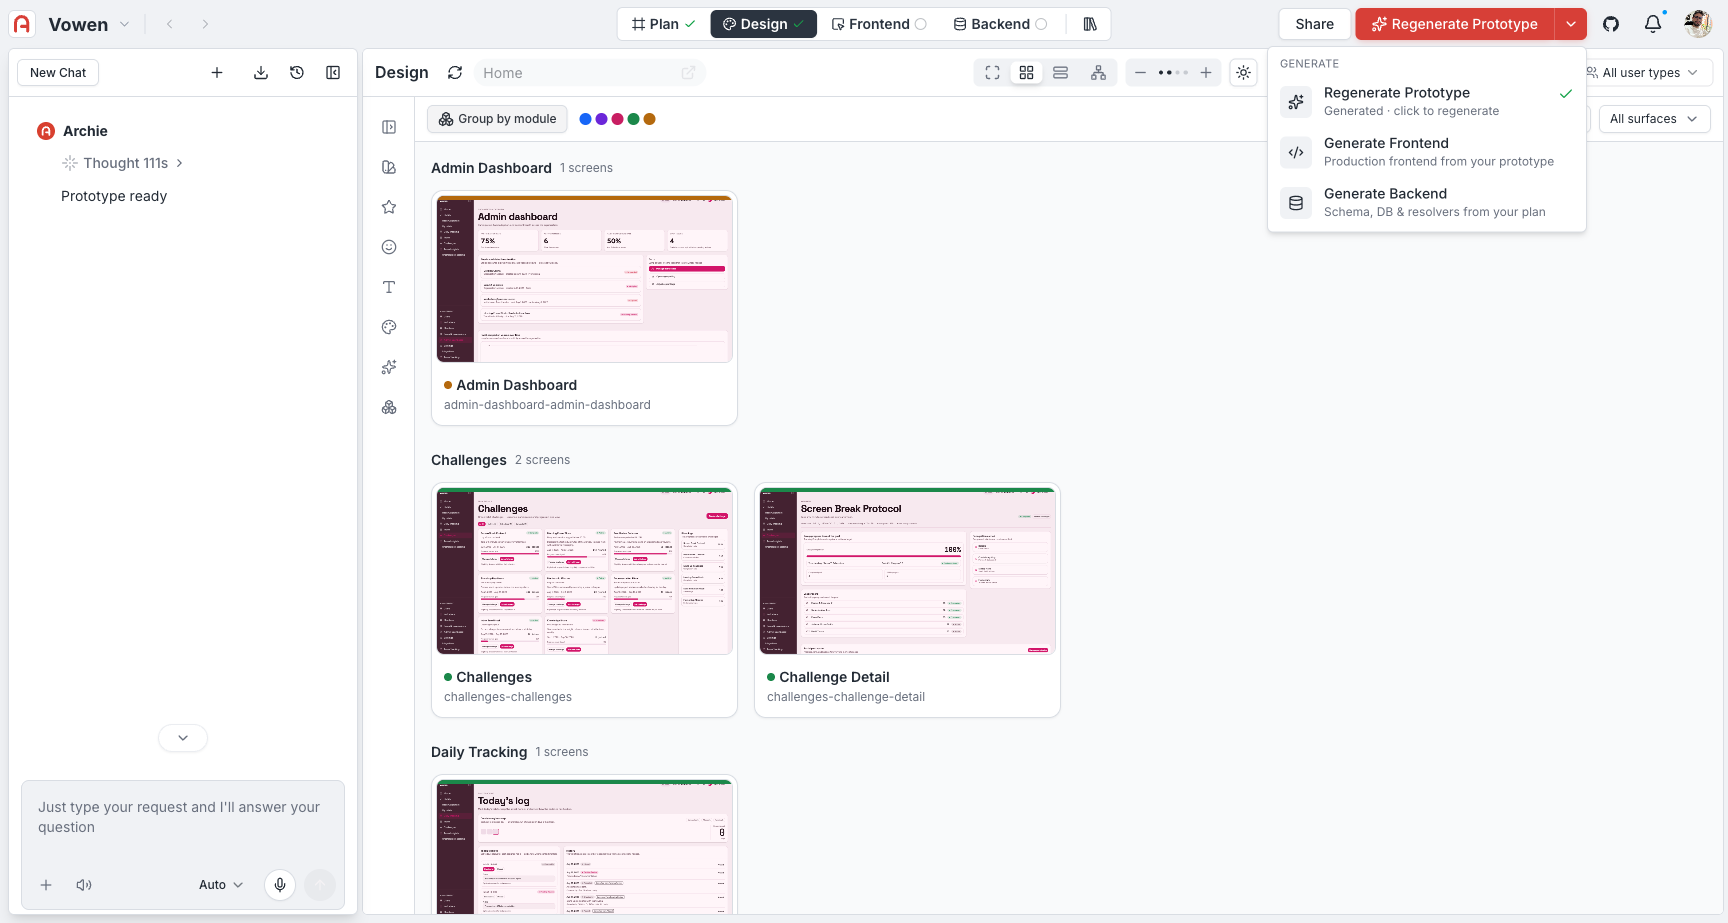This screenshot has height=923, width=1728.
Task: Click the Vowen logo icon
Action: coord(22,24)
